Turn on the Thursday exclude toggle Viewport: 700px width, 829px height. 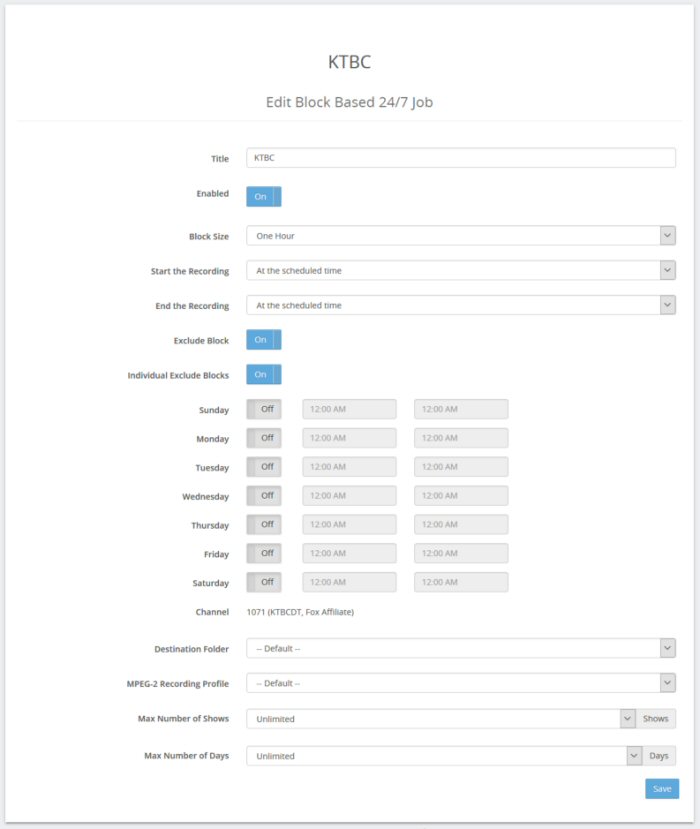click(x=264, y=524)
